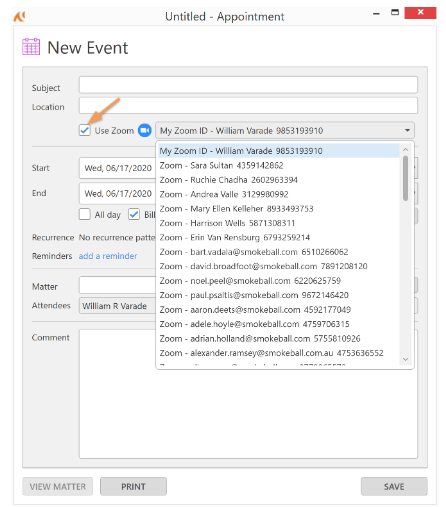Click the Zoom list scroll up arrow
This screenshot has height=507, width=446.
coord(405,150)
